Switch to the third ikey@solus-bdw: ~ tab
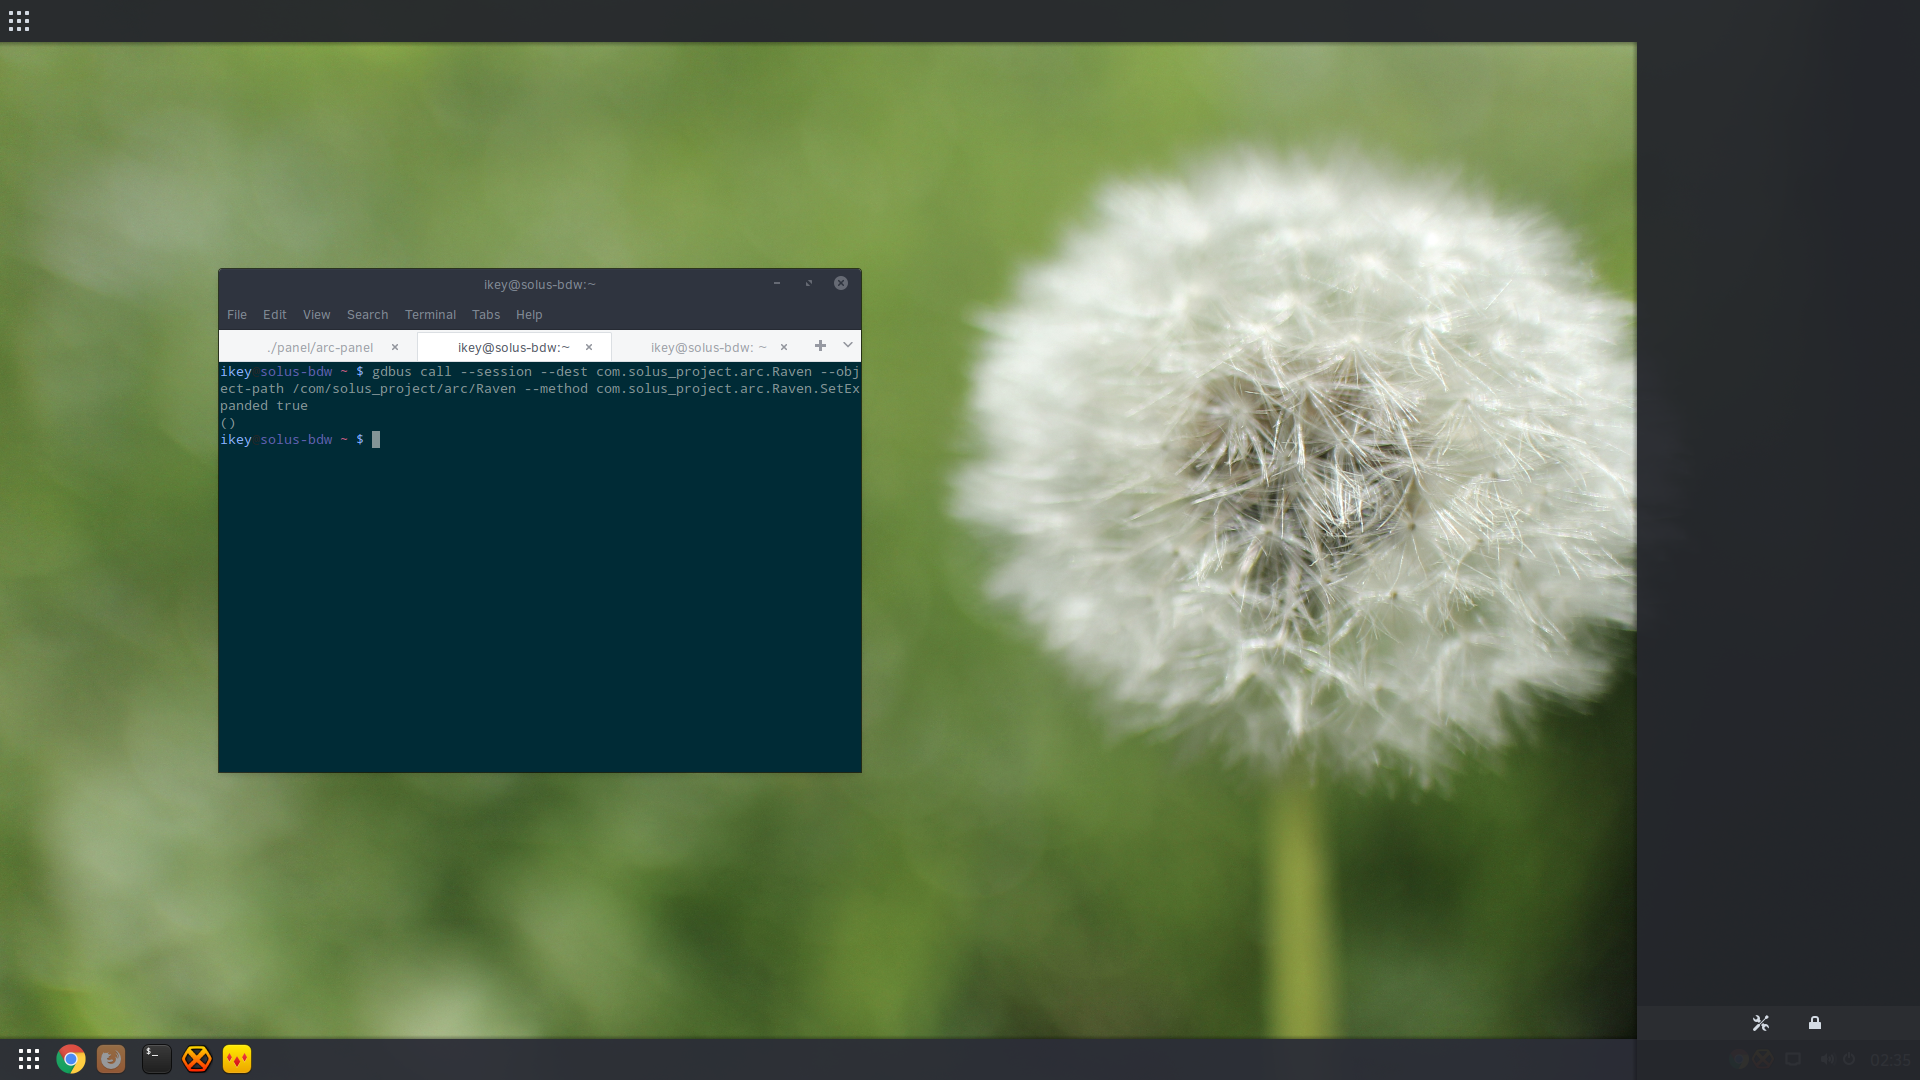The image size is (1920, 1080). tap(708, 347)
